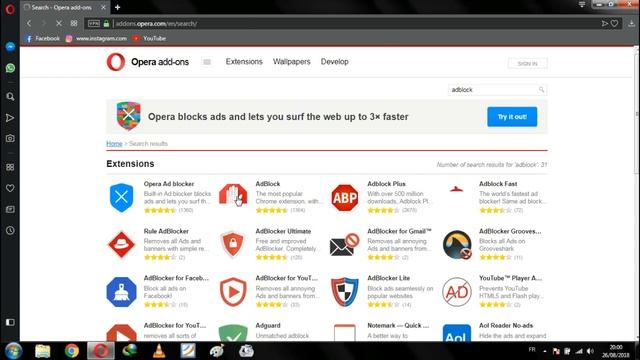Open the Develop menu item

(334, 62)
